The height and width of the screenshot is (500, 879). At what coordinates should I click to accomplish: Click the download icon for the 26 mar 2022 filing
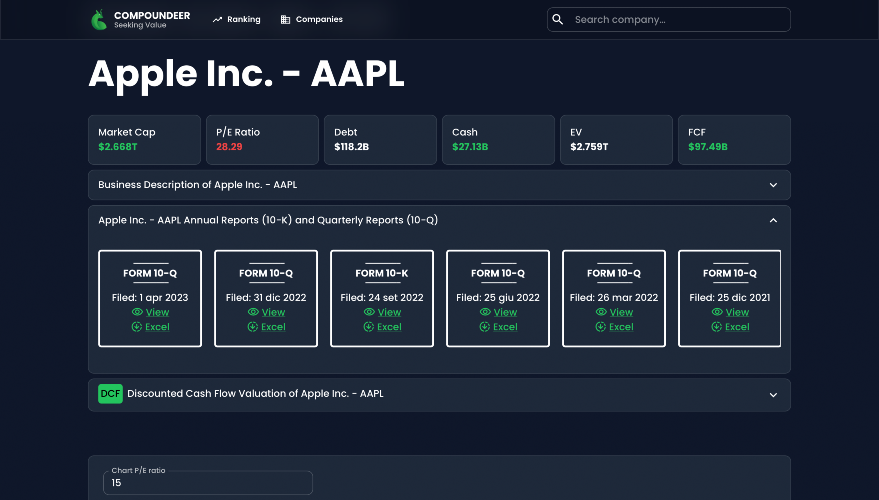click(601, 327)
